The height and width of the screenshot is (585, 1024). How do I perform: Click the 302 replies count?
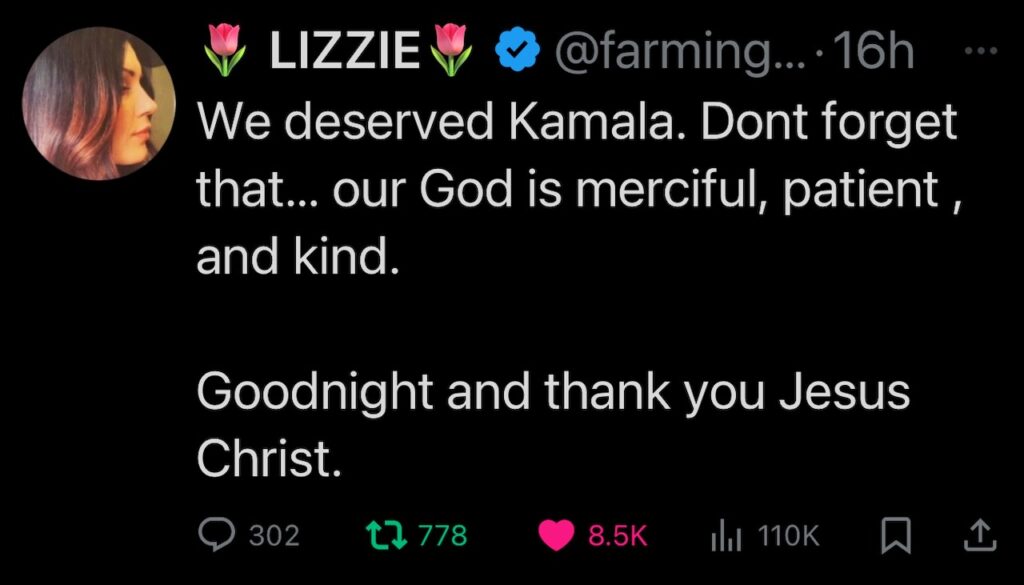[273, 536]
